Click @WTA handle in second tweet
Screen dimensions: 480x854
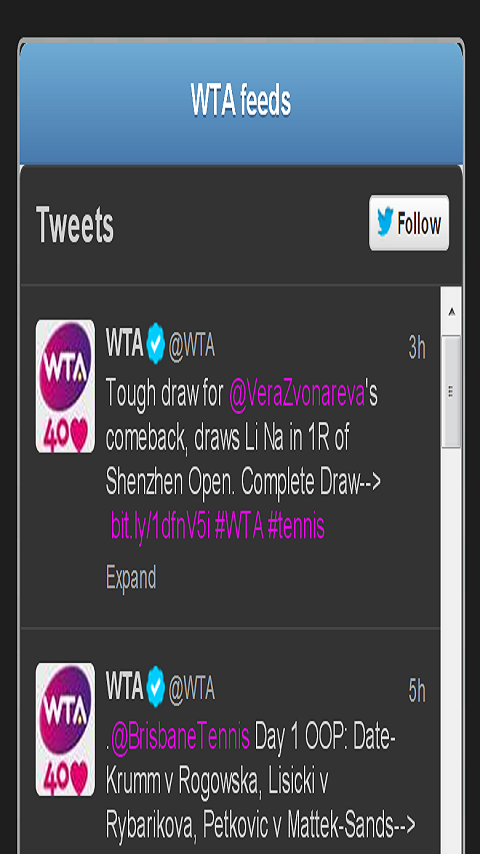(192, 689)
